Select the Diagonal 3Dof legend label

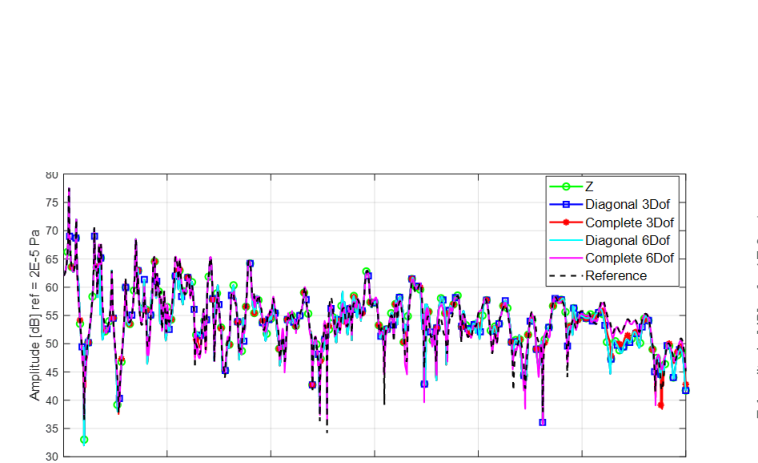tap(629, 205)
